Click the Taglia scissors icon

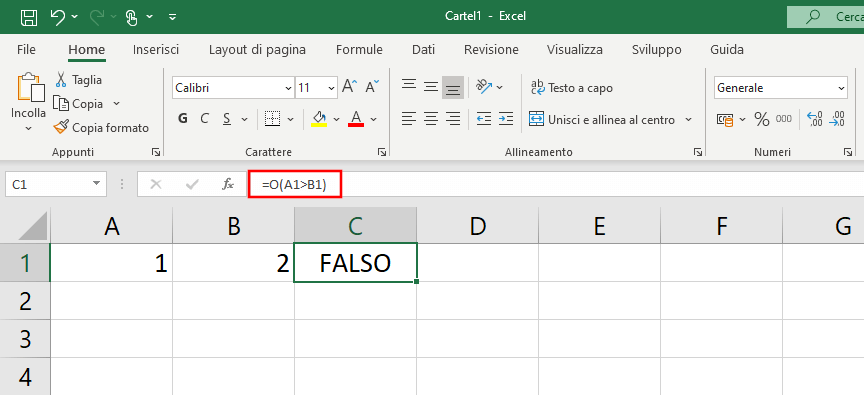(x=61, y=79)
